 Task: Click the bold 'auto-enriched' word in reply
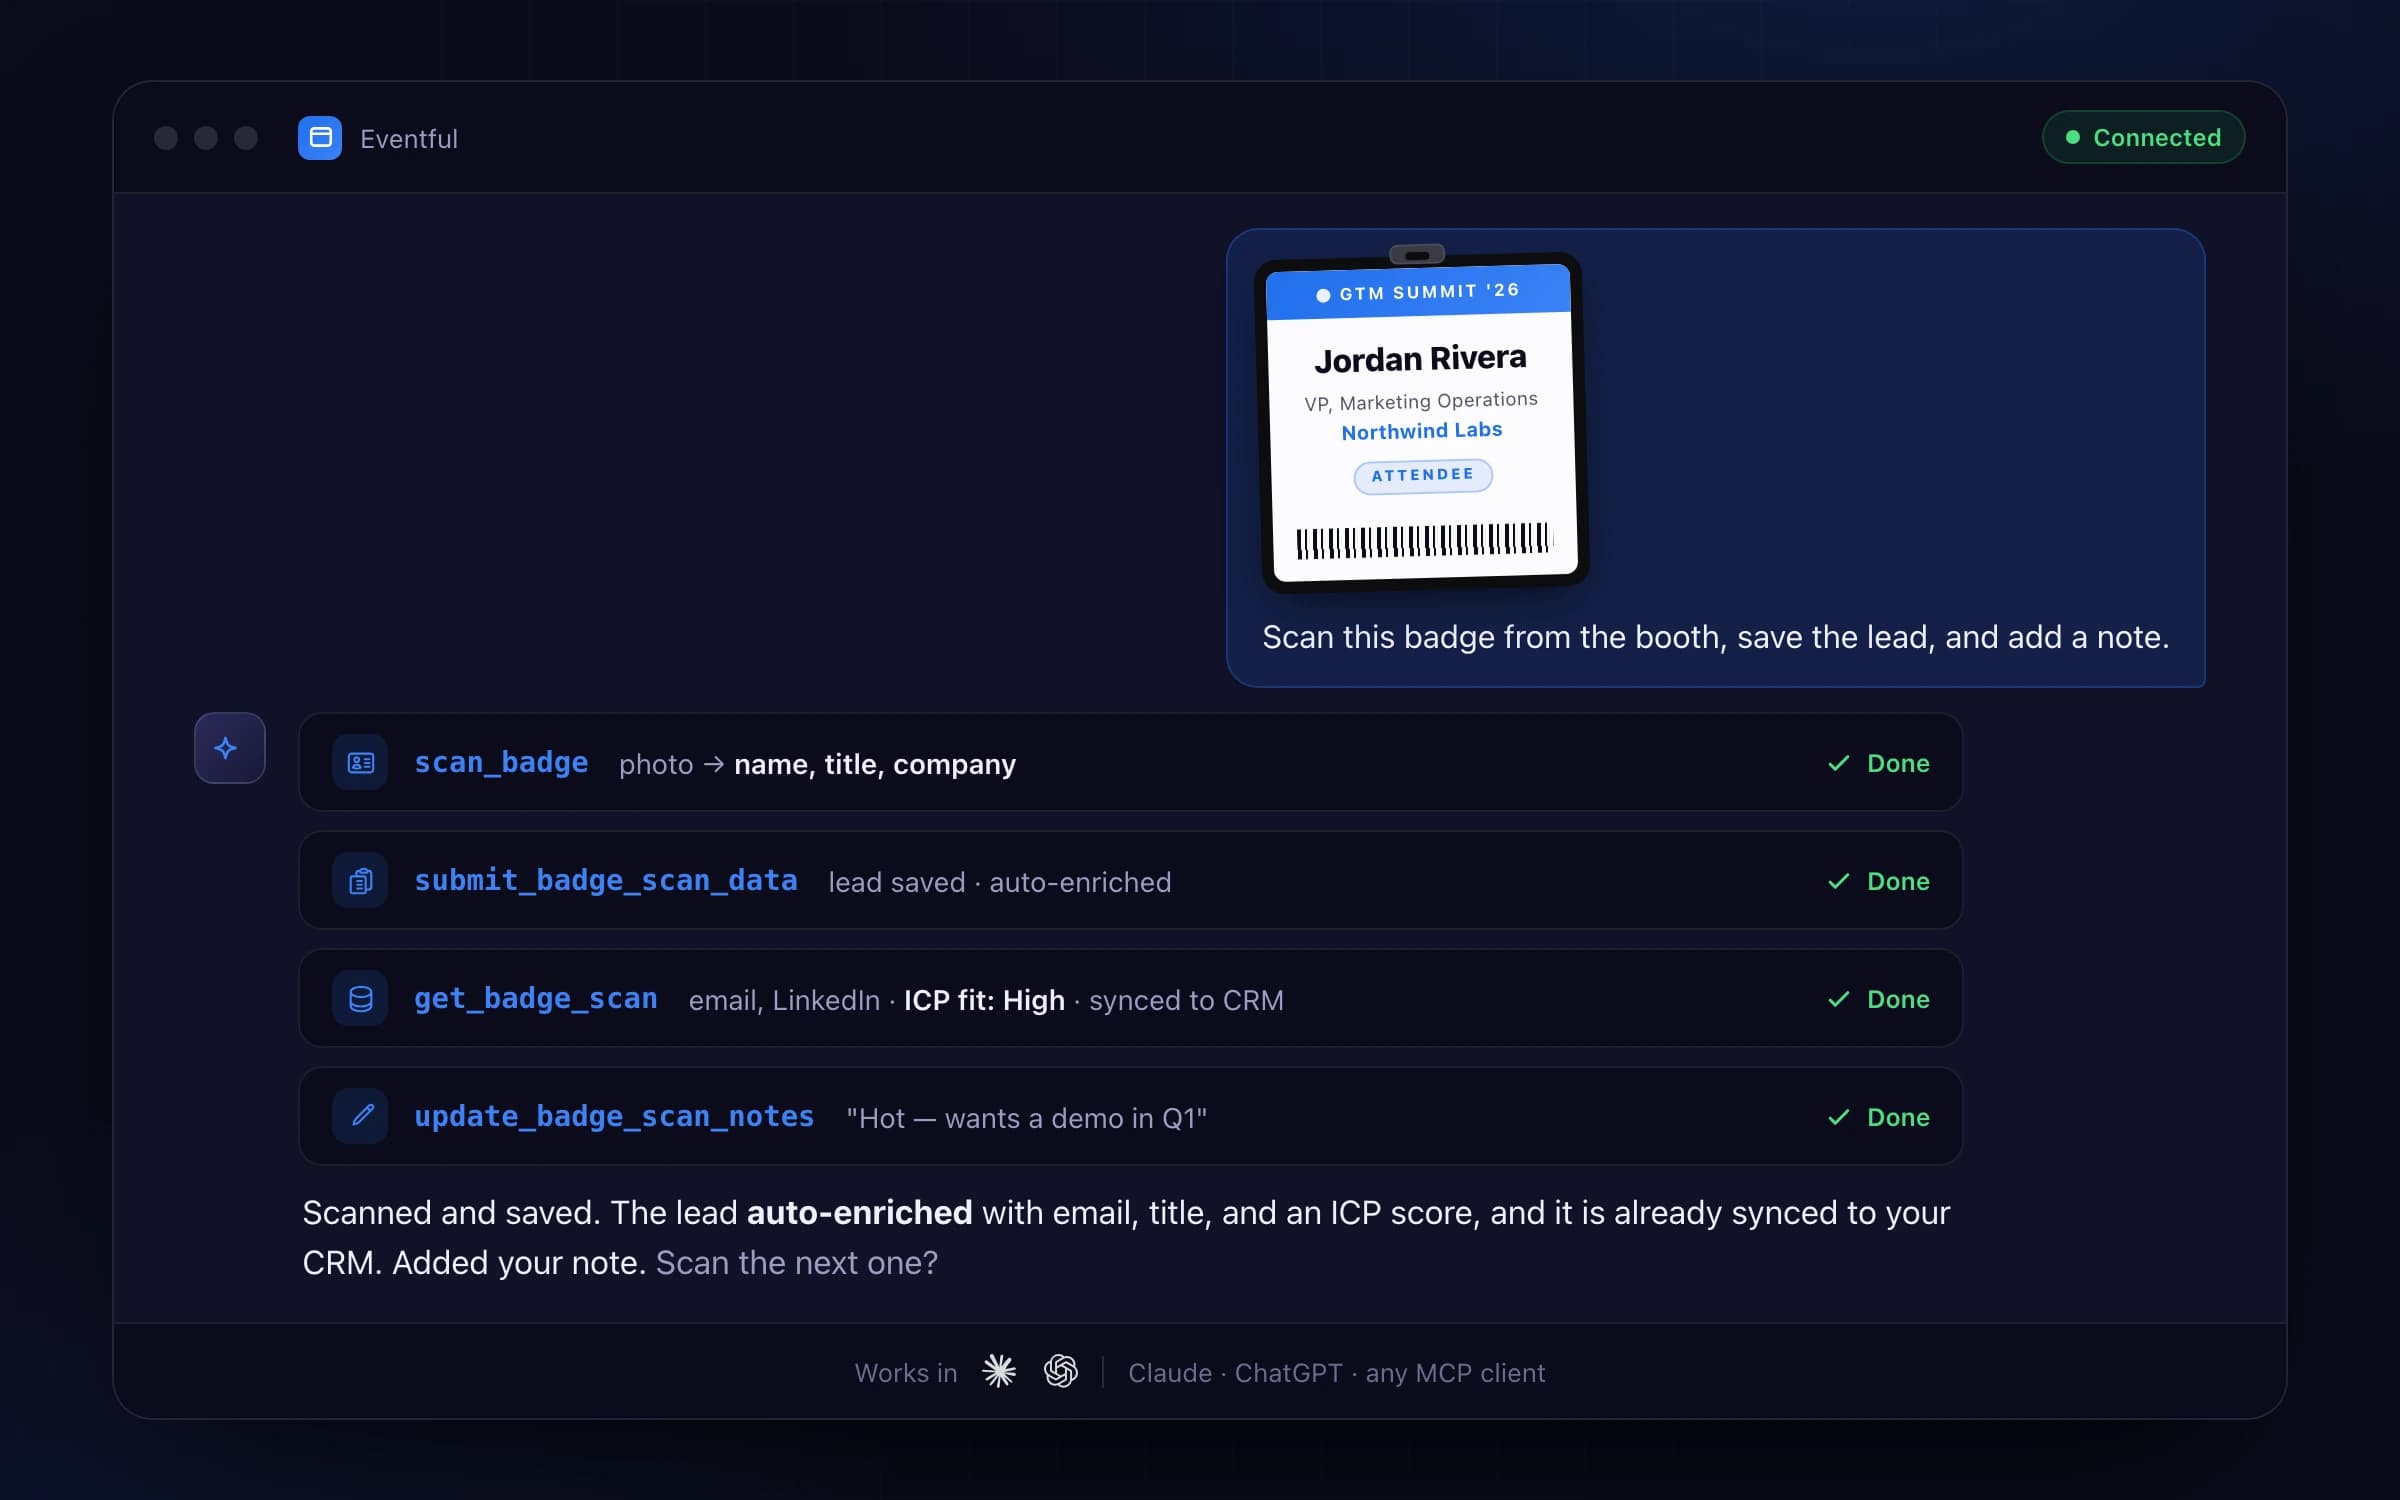(x=859, y=1213)
